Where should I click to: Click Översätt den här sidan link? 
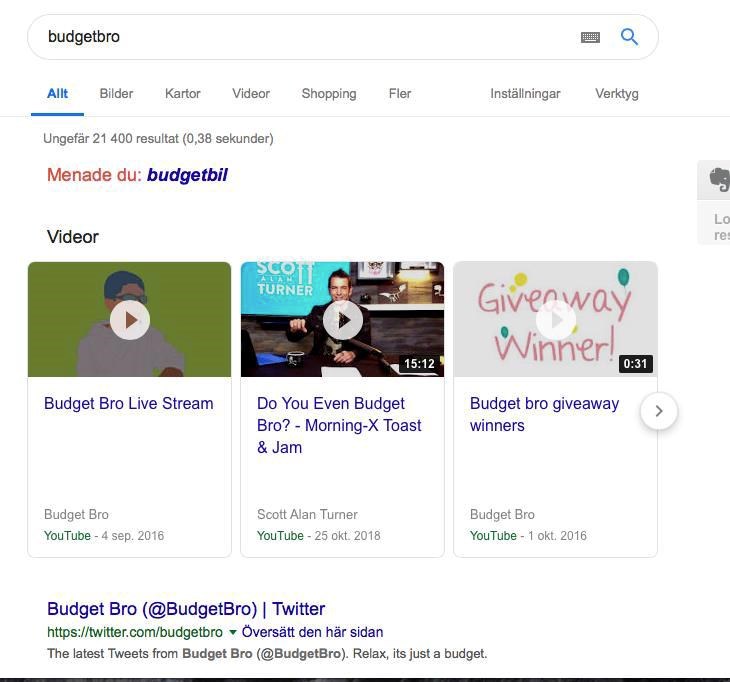coord(312,632)
